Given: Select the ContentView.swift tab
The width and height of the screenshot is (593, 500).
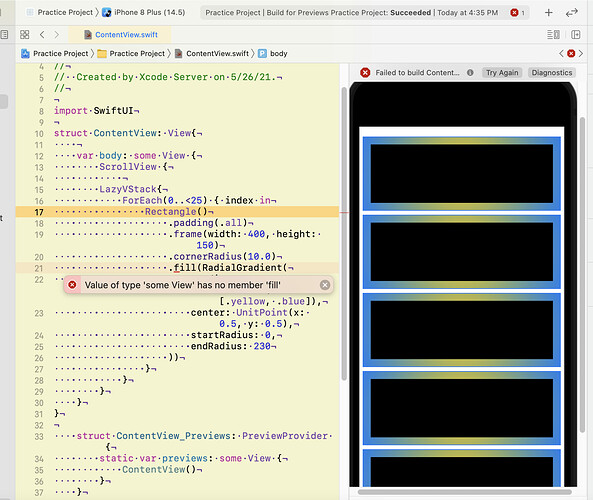Looking at the screenshot, I should click(120, 35).
